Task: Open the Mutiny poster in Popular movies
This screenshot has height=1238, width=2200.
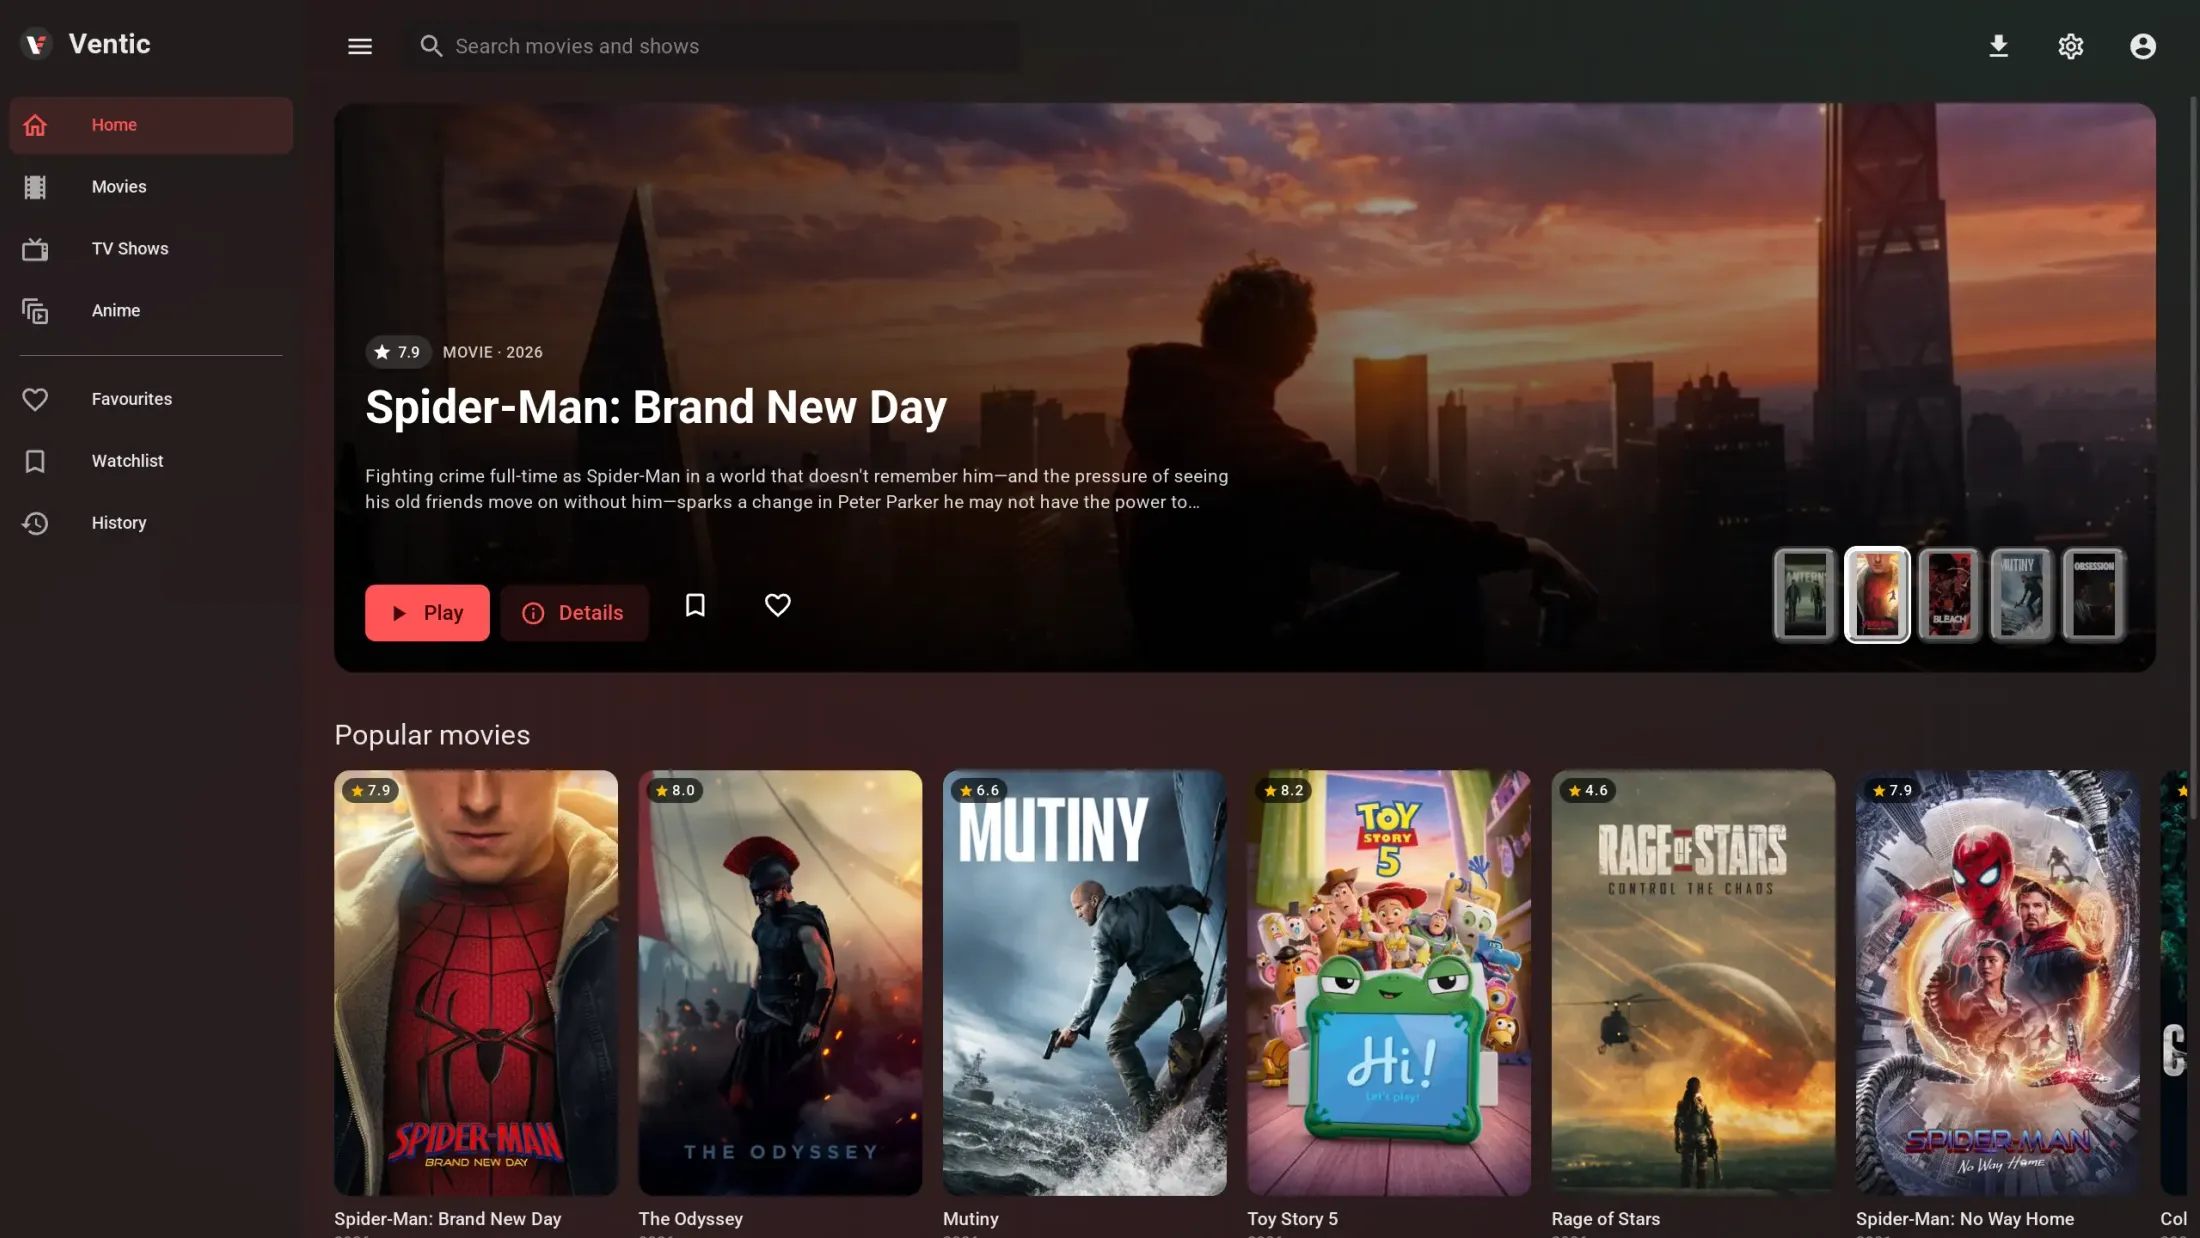Action: point(1085,983)
